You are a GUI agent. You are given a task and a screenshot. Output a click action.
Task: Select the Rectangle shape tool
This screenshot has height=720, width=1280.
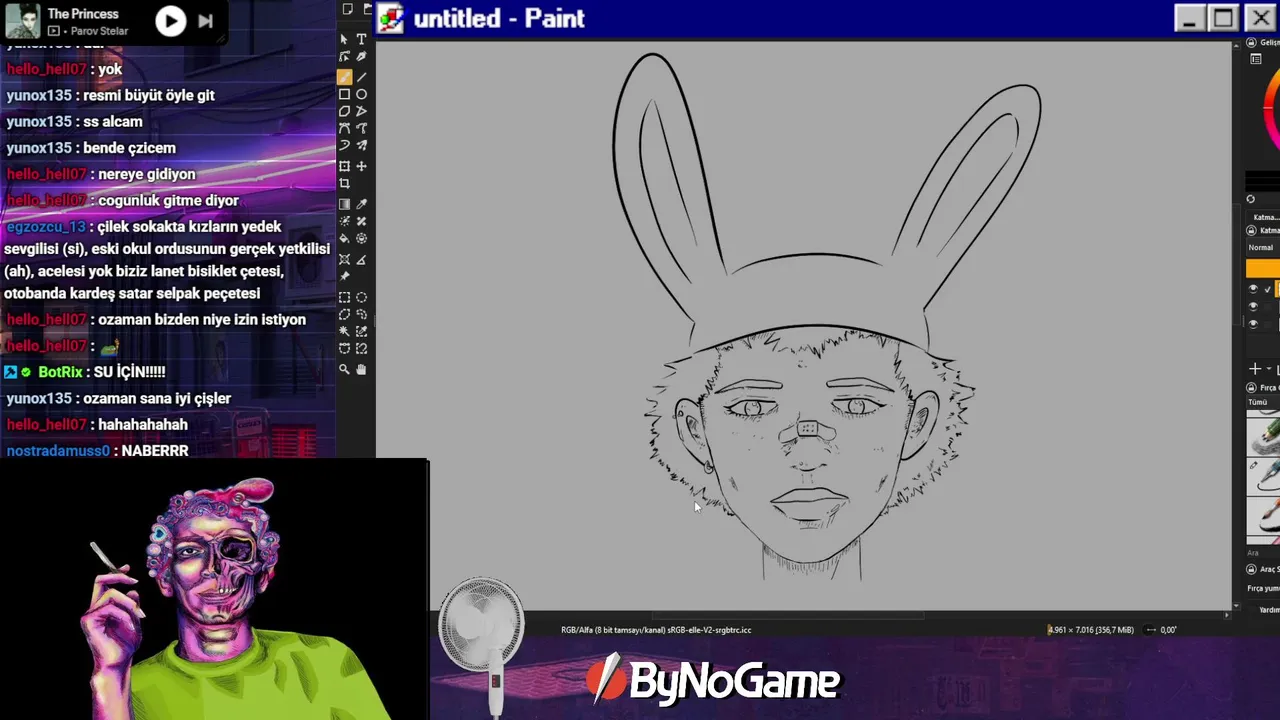click(344, 94)
